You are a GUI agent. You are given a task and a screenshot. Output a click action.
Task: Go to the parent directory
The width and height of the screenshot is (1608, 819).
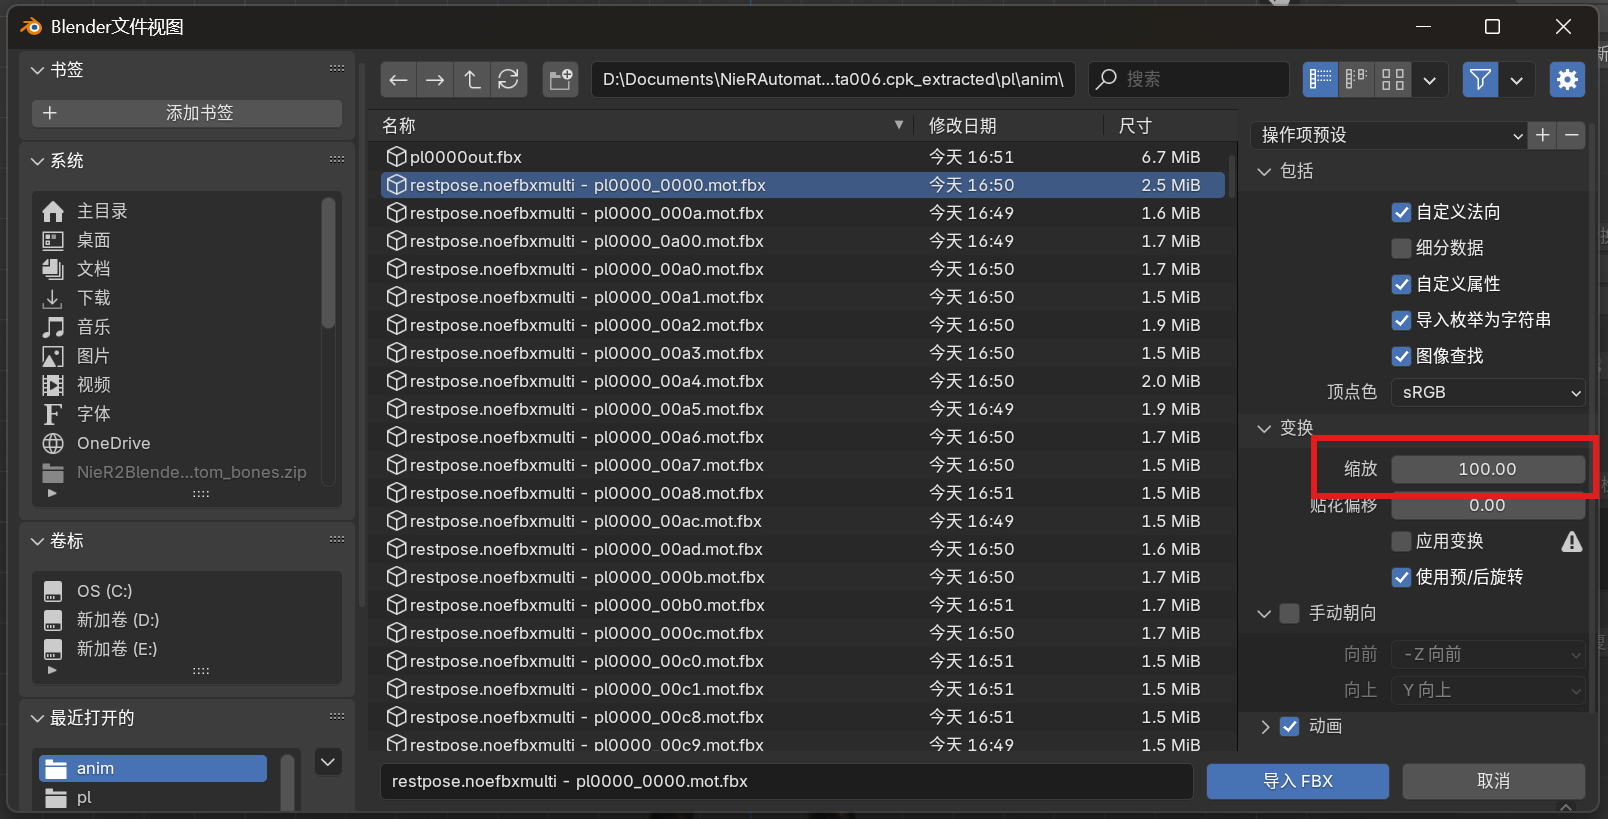(x=472, y=80)
